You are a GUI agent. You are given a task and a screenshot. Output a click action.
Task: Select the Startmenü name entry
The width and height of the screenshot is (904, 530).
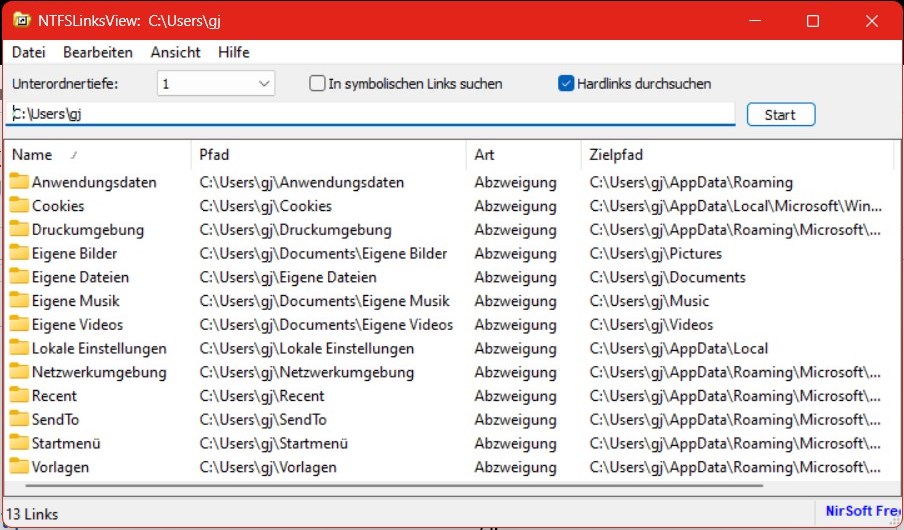(66, 443)
